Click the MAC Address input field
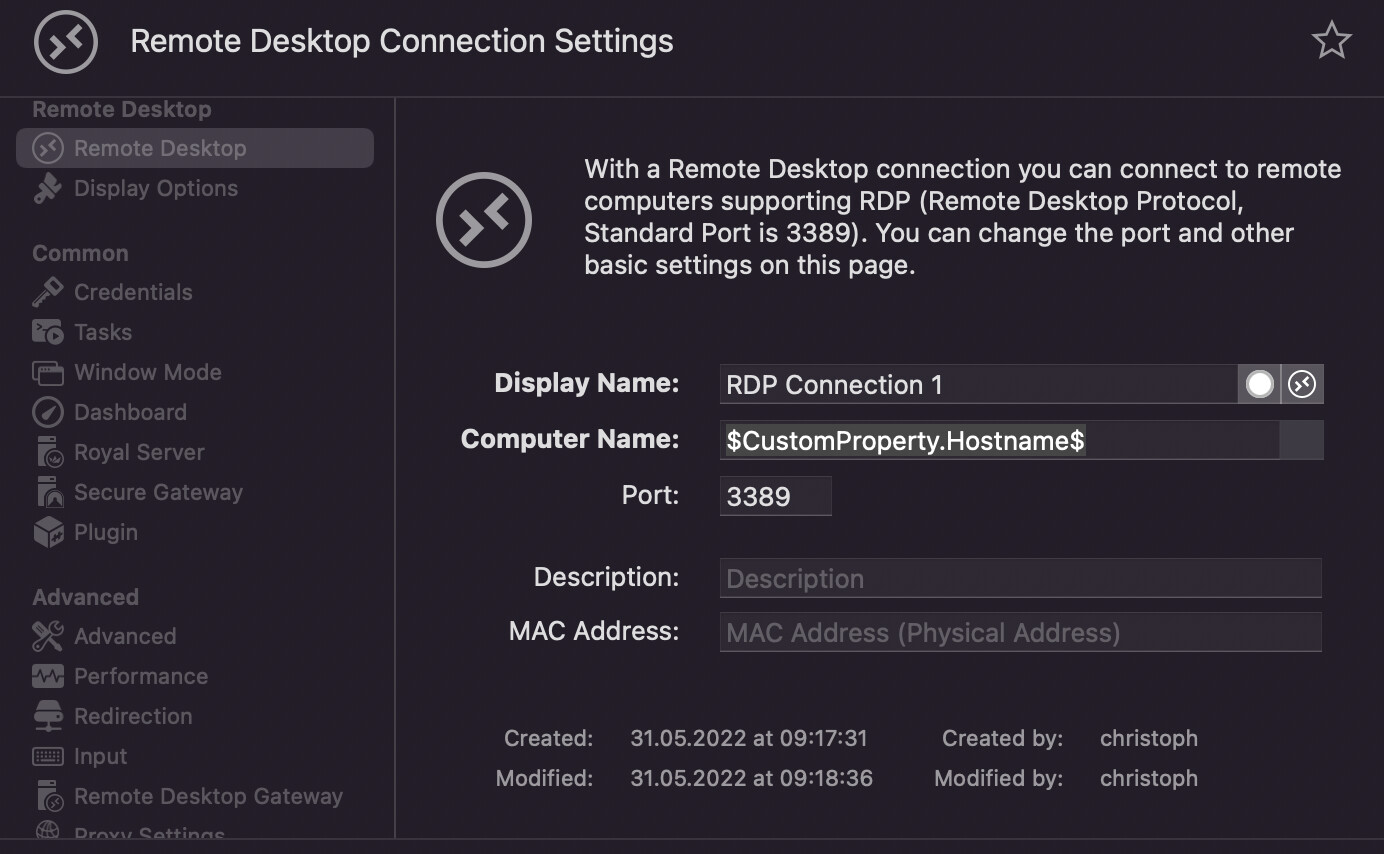The height and width of the screenshot is (854, 1384). [1020, 632]
